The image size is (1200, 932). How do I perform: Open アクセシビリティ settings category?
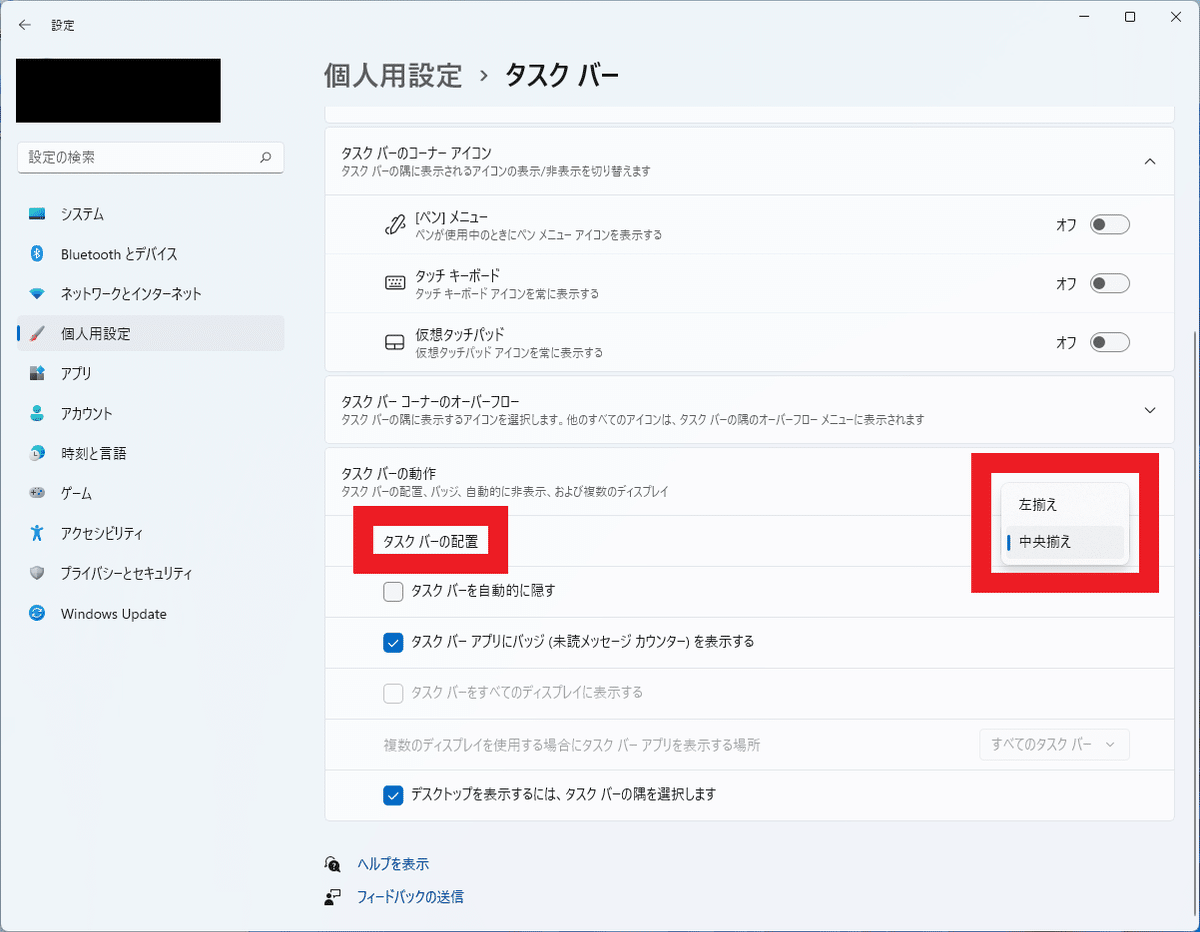[x=151, y=534]
